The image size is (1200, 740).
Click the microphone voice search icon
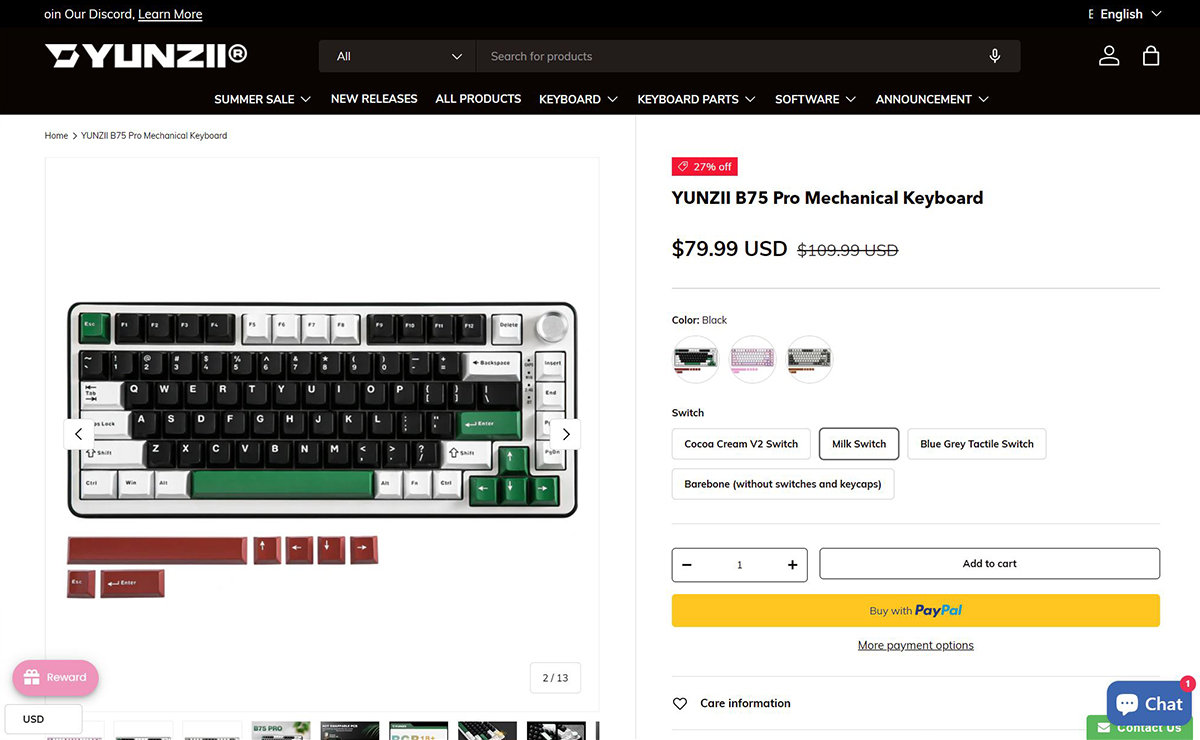[x=994, y=56]
